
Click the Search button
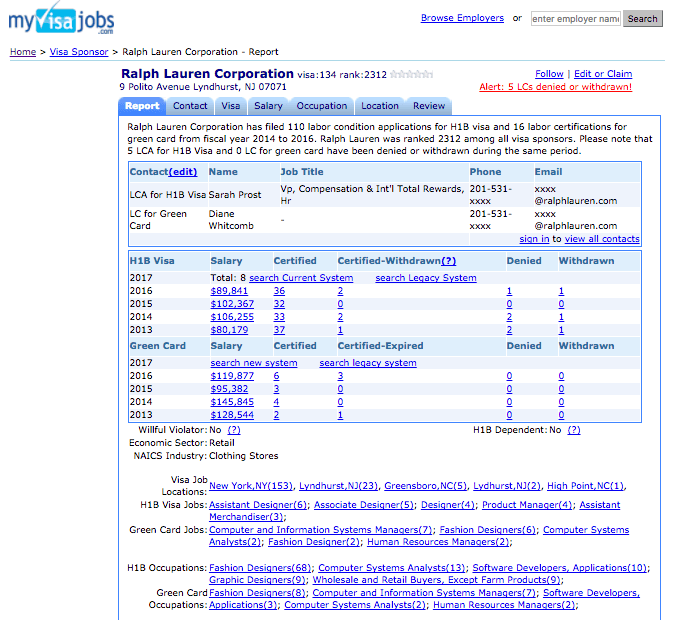coord(643,19)
